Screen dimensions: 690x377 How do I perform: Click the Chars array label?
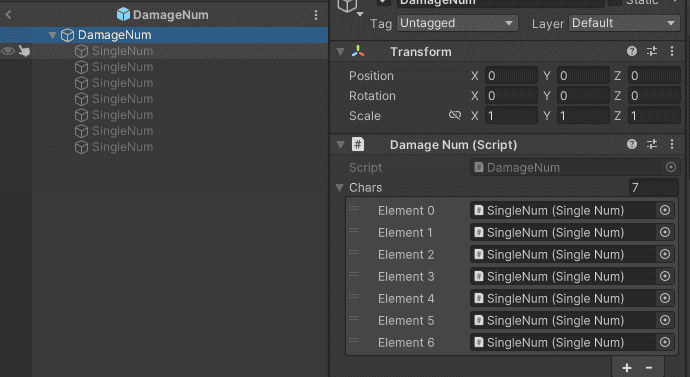(365, 188)
